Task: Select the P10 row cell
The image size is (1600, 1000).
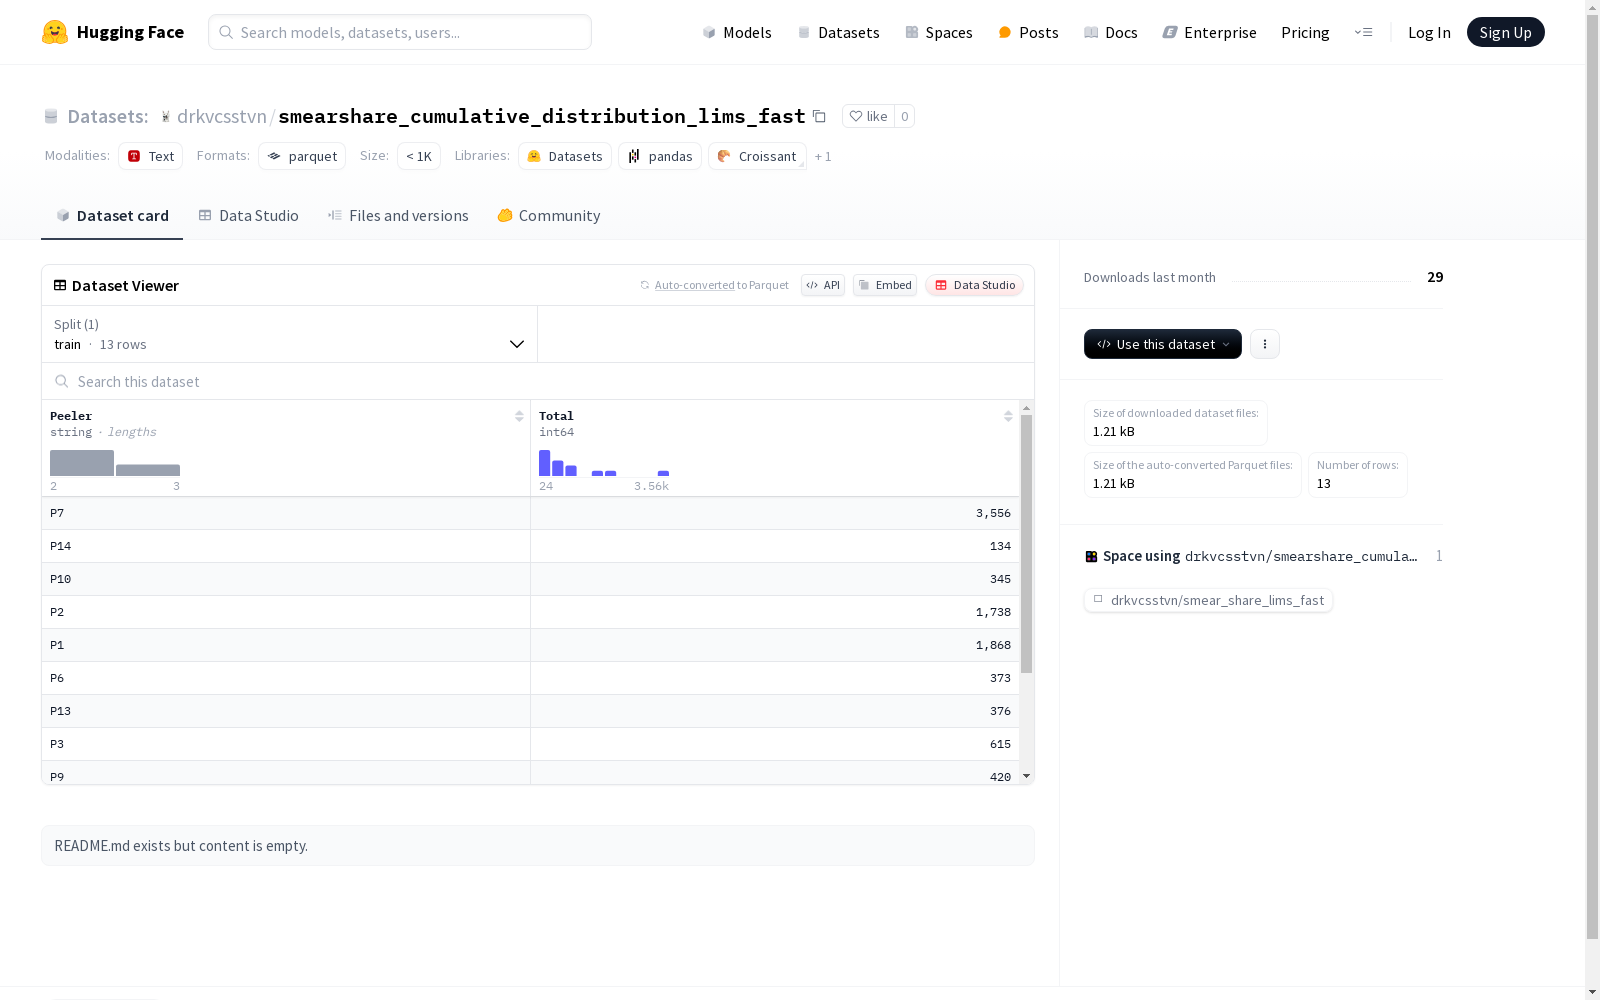Action: pos(286,579)
